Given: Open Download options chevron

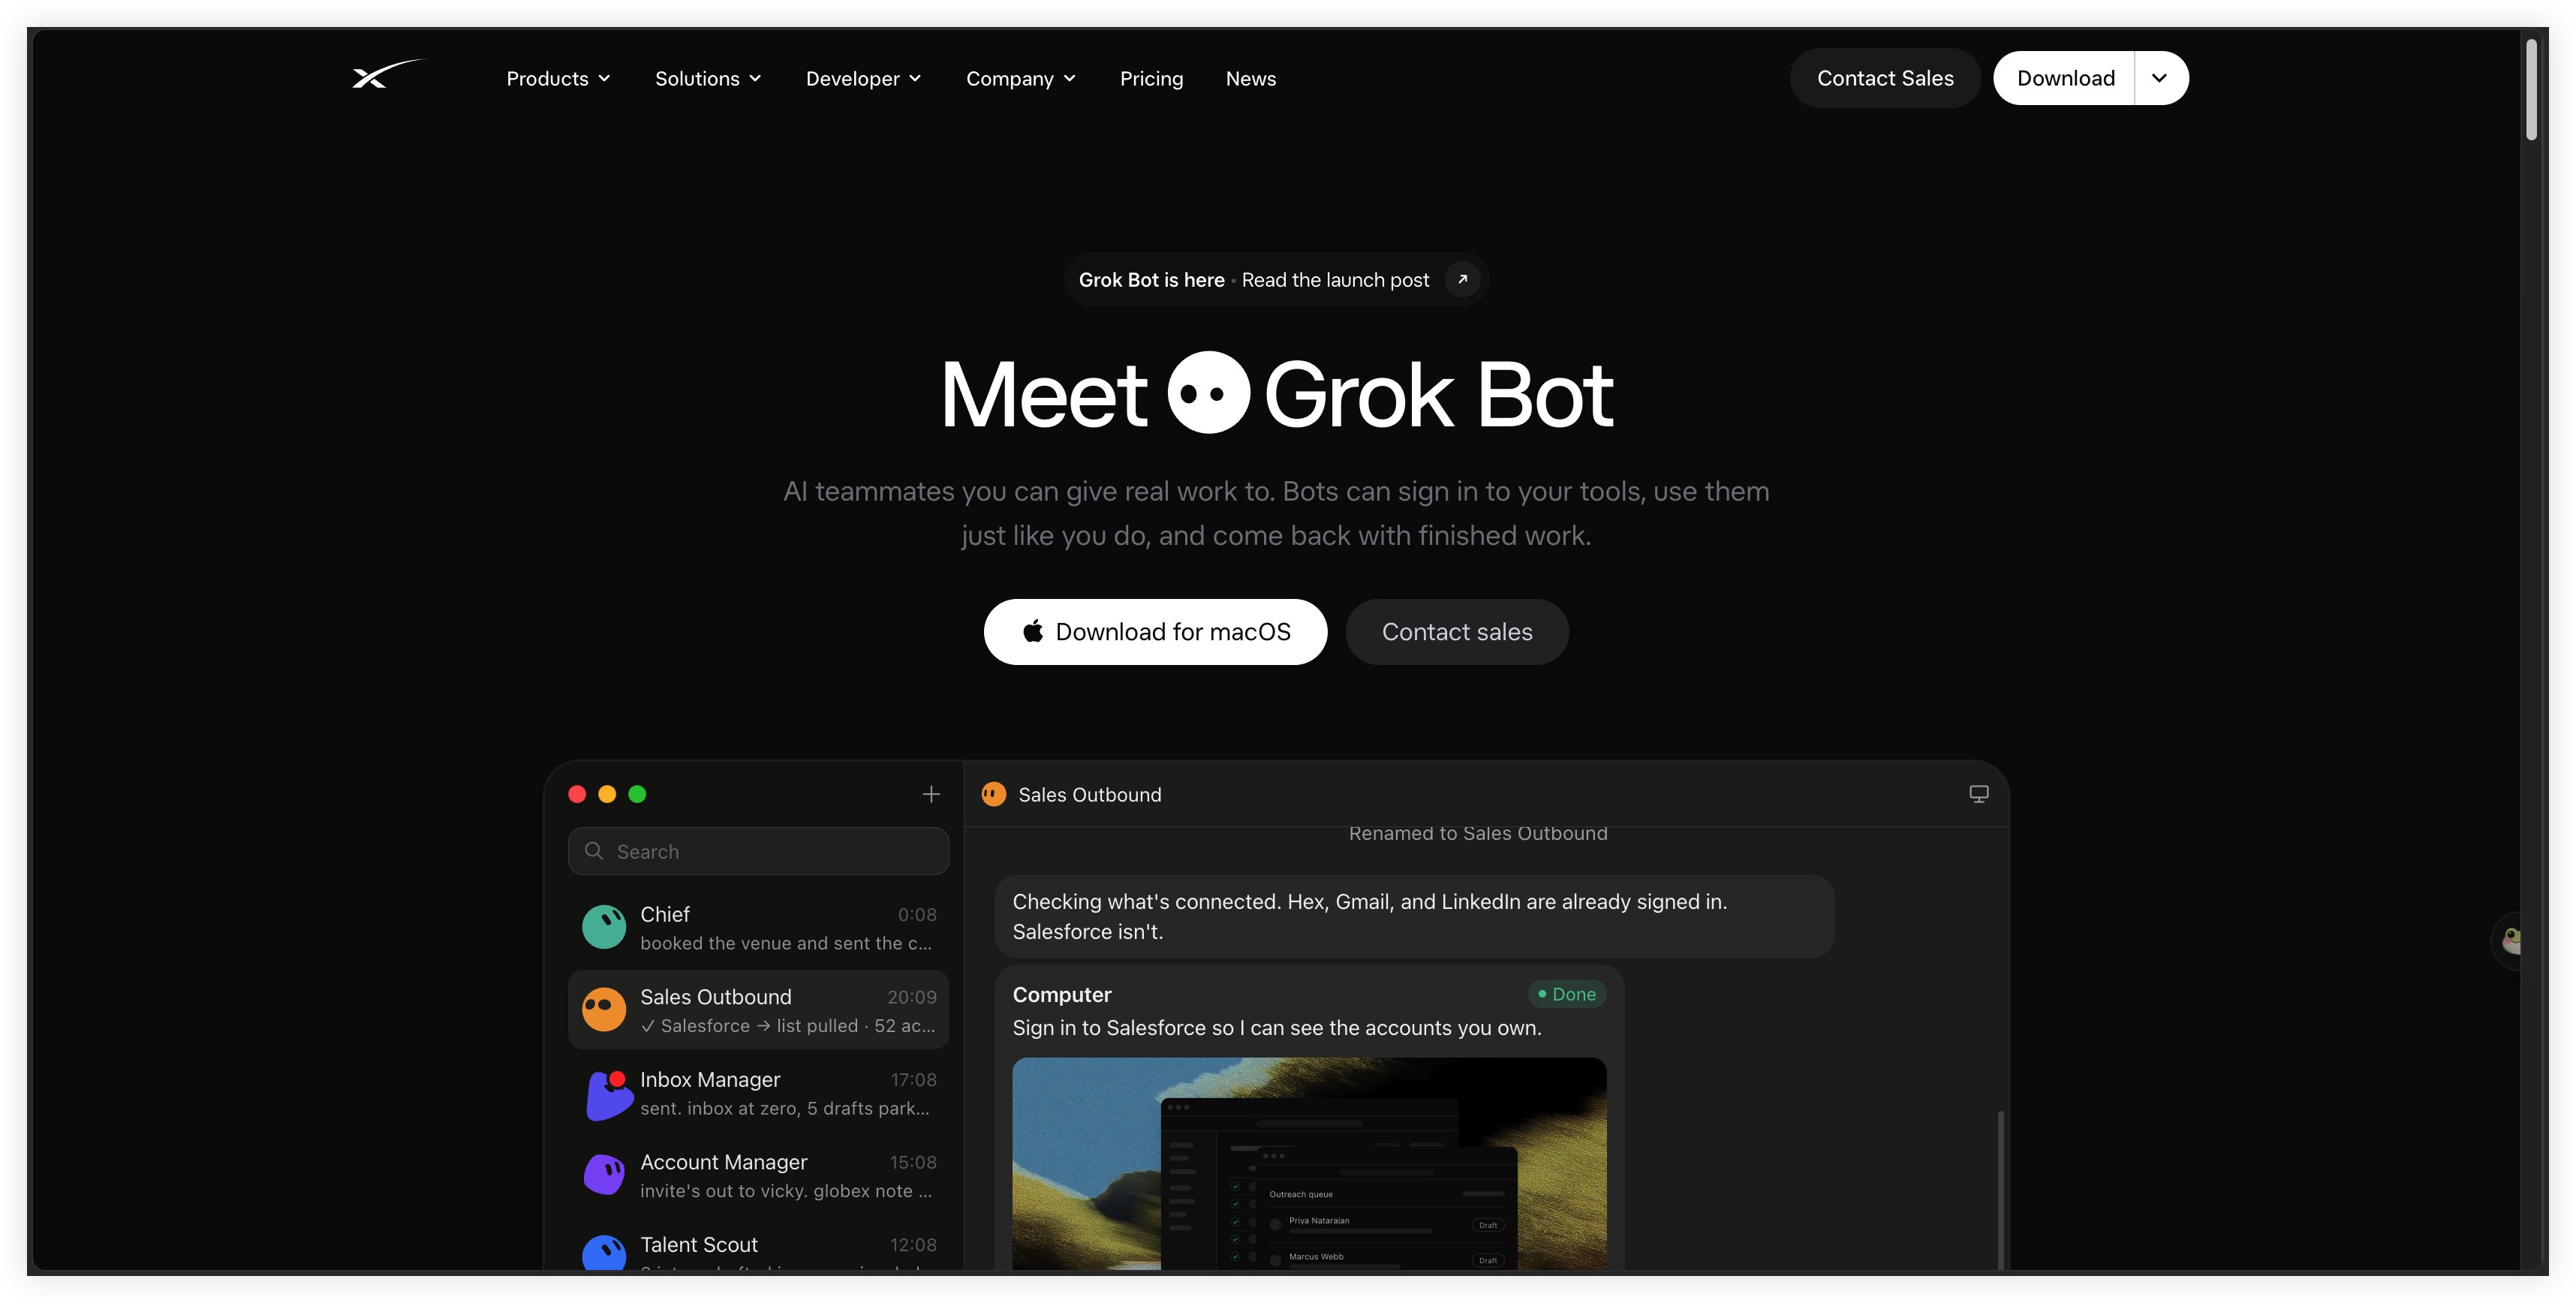Looking at the screenshot, I should click(x=2160, y=78).
